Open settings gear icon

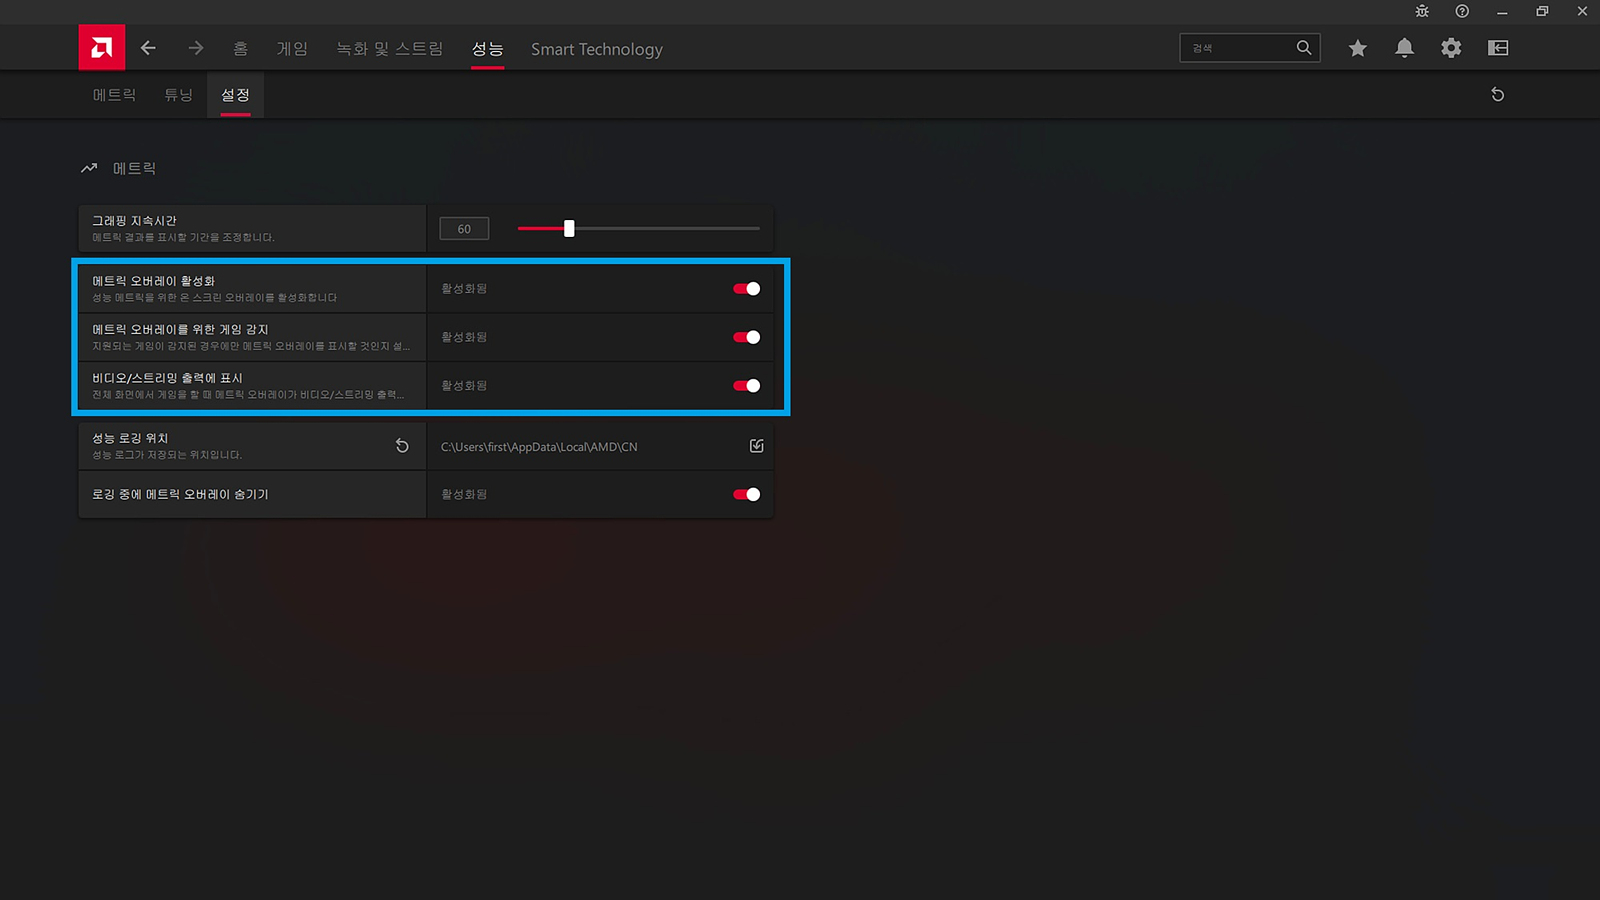click(1451, 48)
